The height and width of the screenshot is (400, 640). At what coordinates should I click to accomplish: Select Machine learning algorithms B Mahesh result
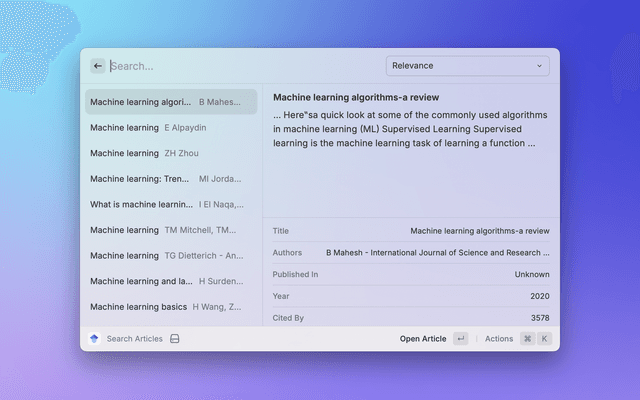pos(171,102)
